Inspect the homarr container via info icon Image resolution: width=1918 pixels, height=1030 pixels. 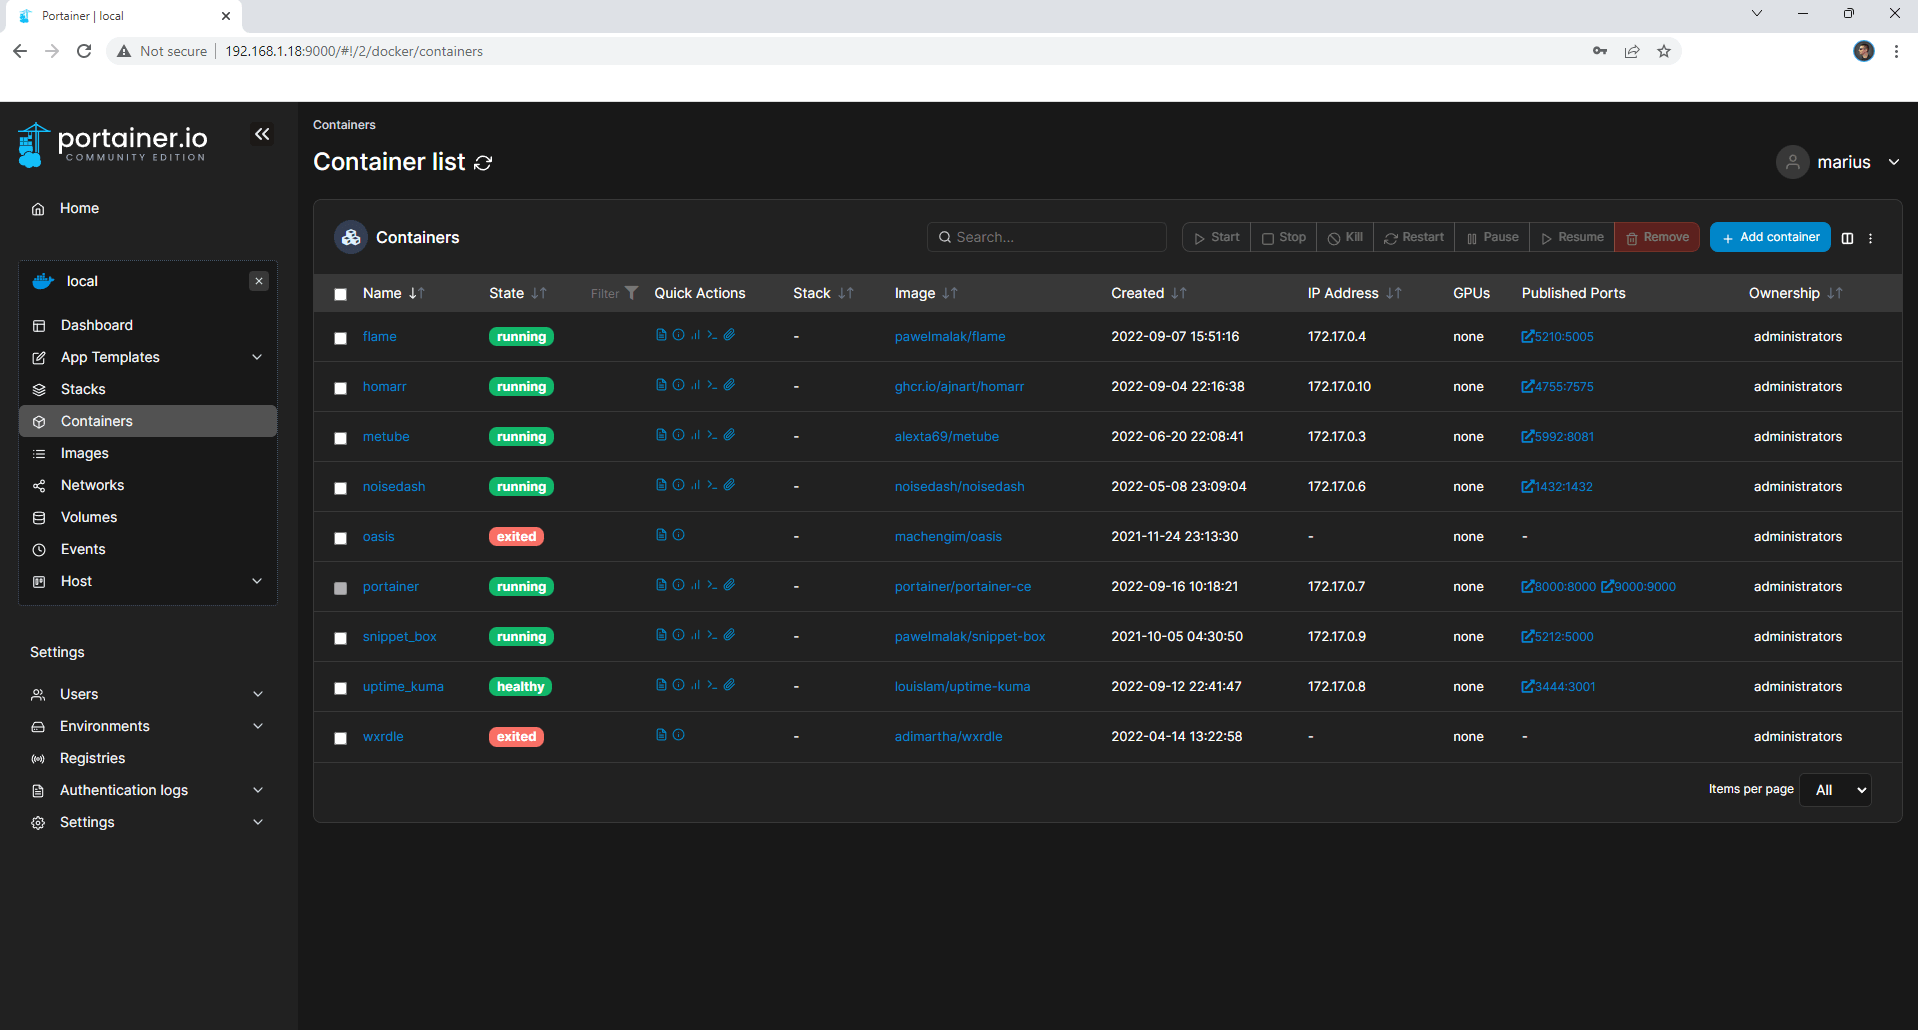(678, 385)
